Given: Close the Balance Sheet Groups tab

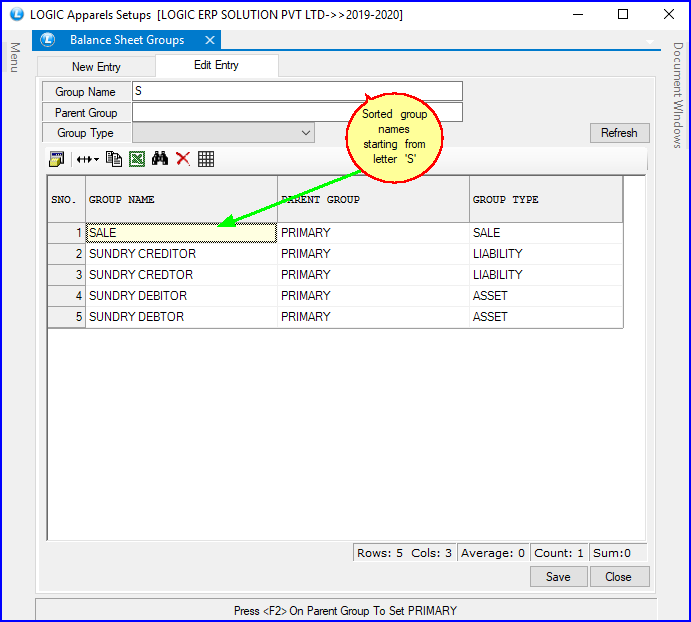Looking at the screenshot, I should (x=210, y=40).
